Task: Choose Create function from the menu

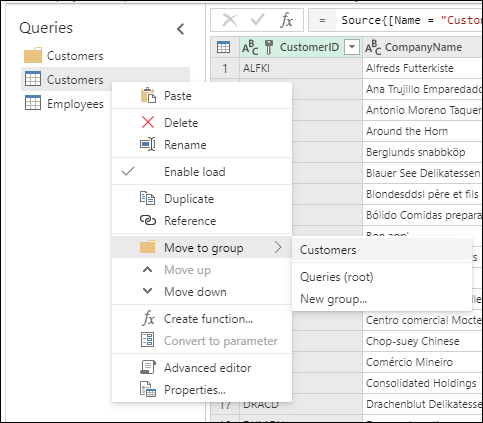Action: (202, 319)
